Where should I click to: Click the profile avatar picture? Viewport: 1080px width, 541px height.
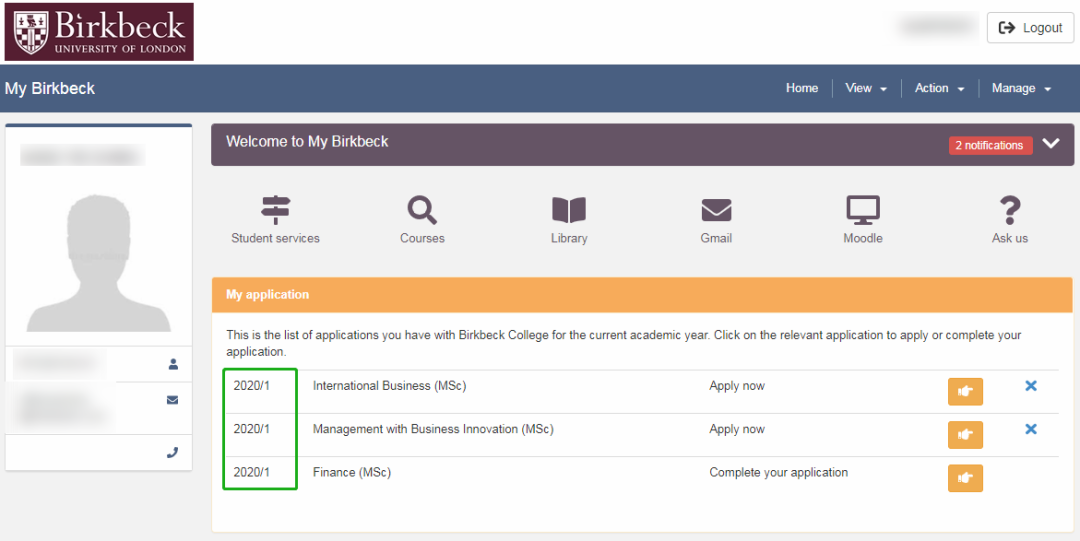pos(98,263)
